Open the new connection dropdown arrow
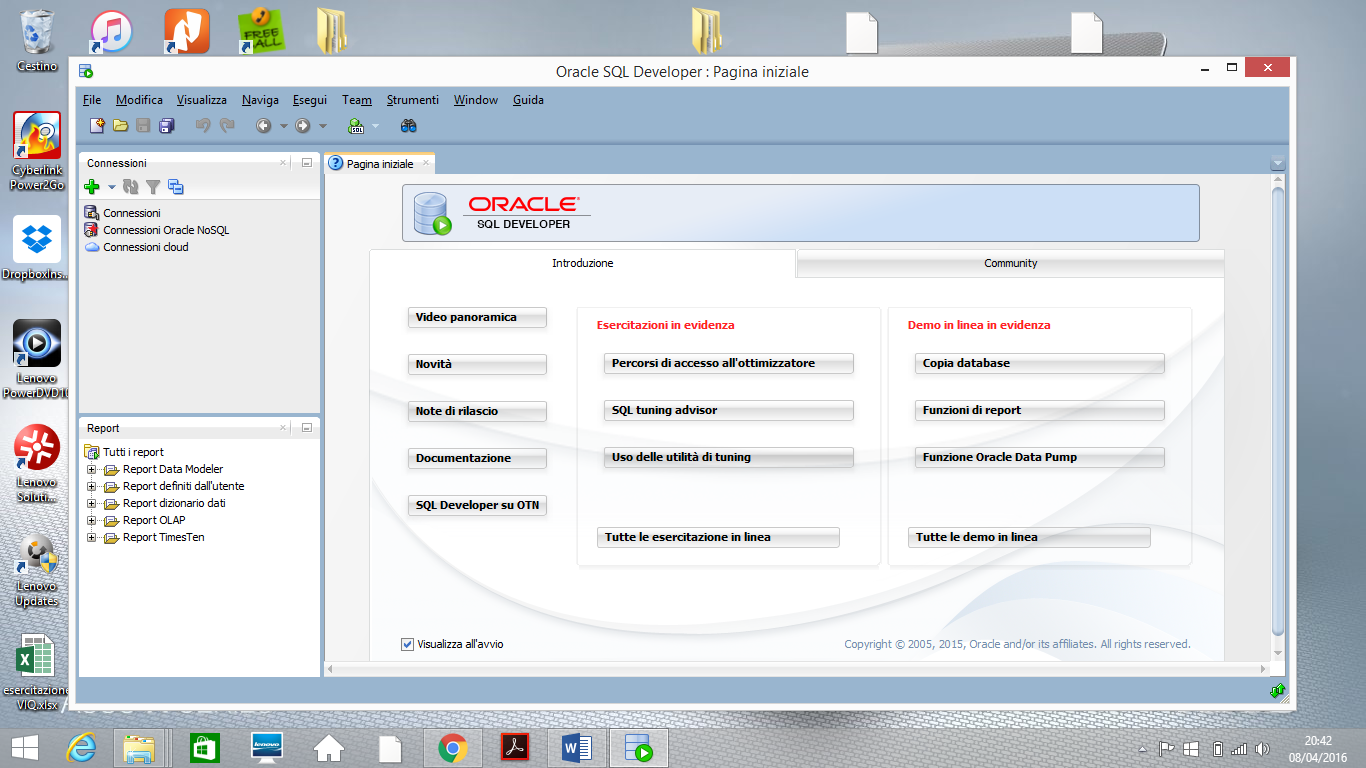The height and width of the screenshot is (768, 1366). (x=112, y=187)
